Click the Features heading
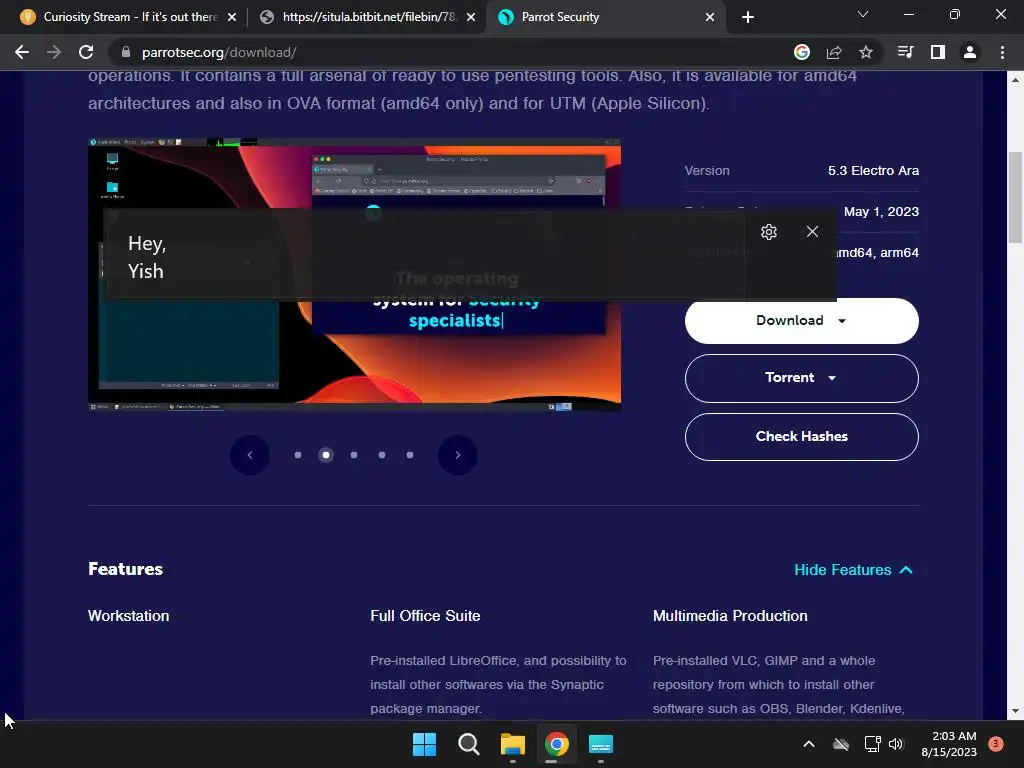The image size is (1024, 768). coord(125,569)
